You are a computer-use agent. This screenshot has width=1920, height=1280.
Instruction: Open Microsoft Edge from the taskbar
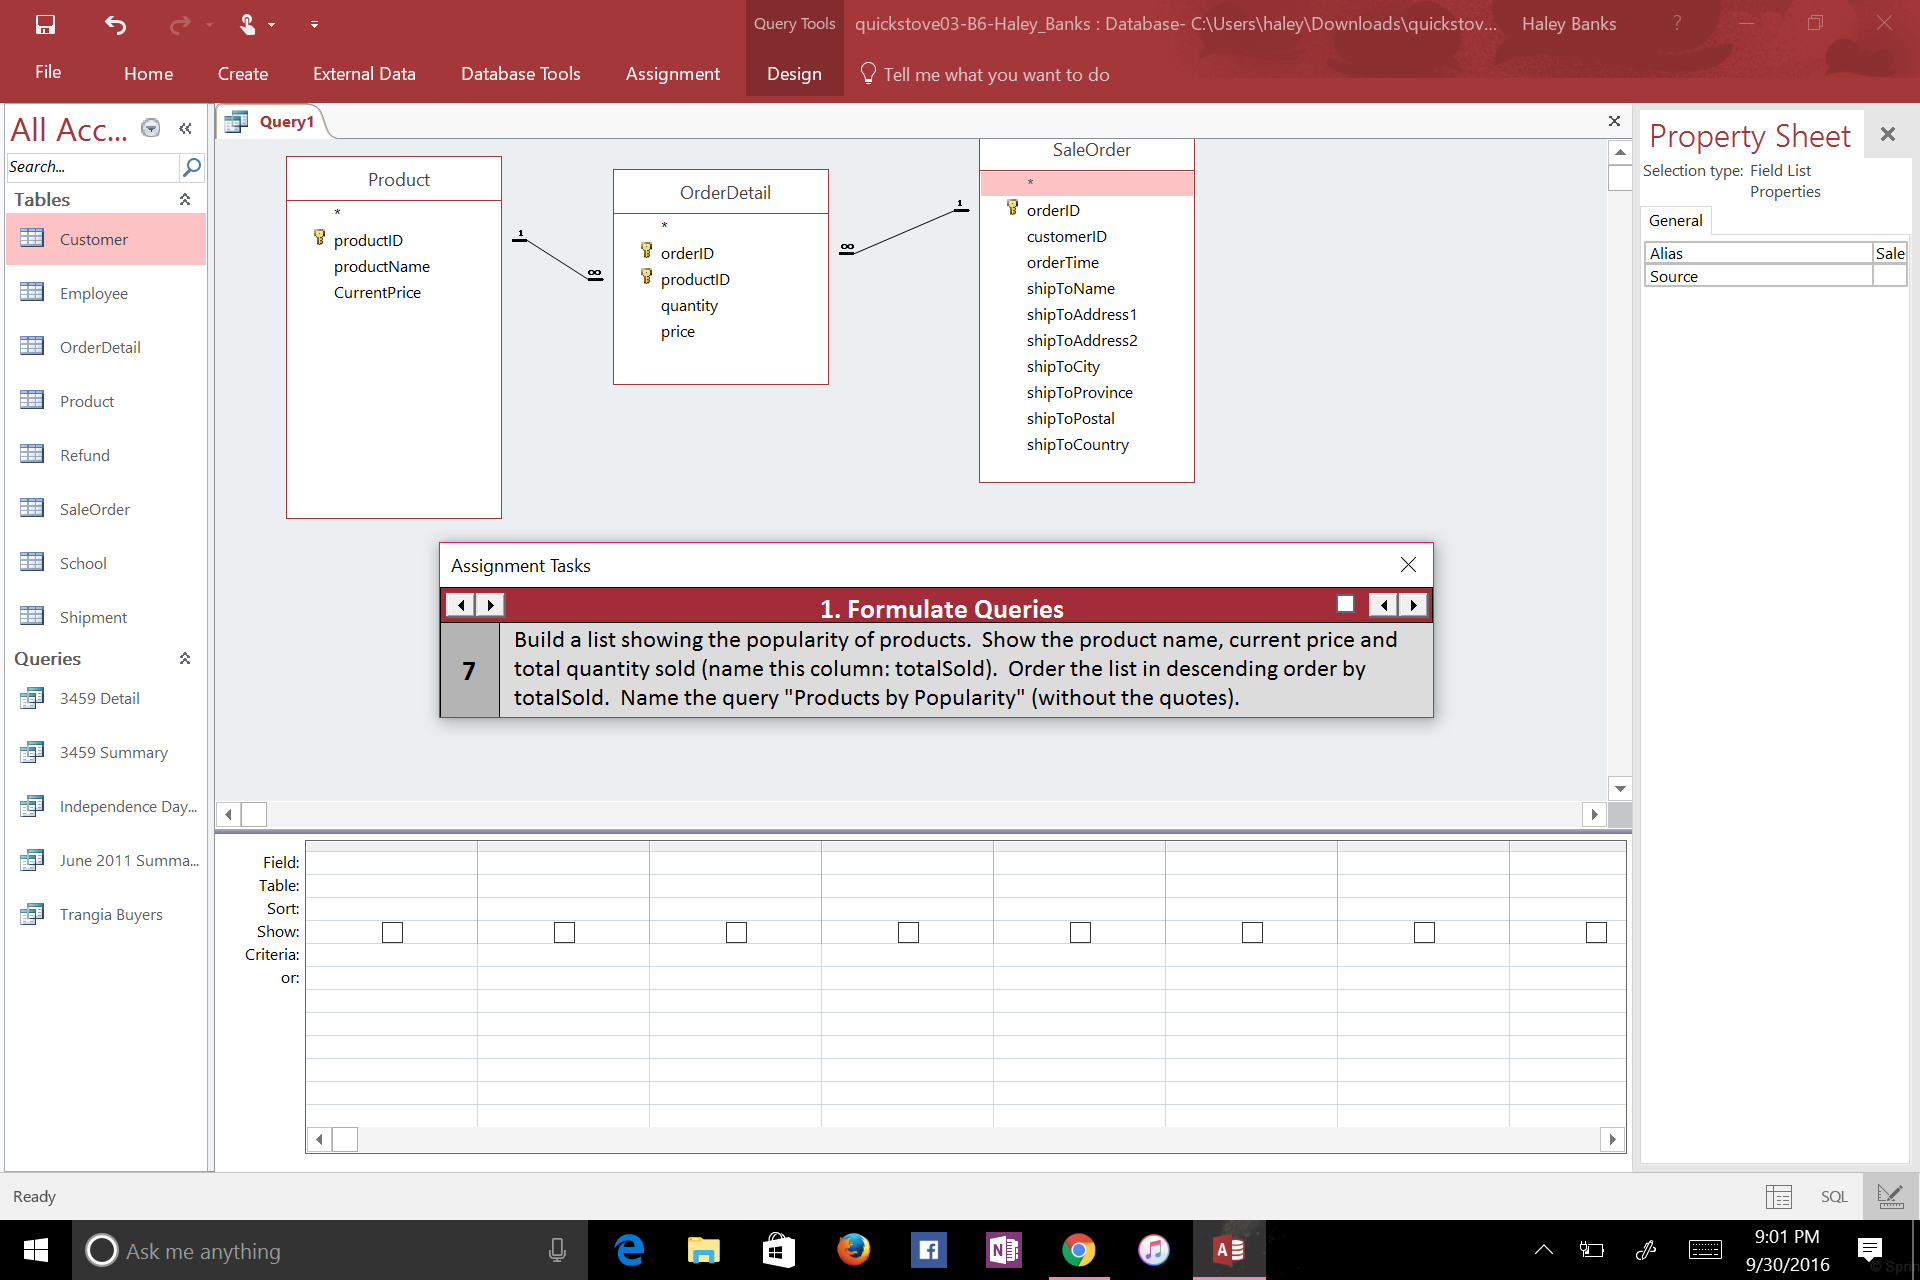630,1250
